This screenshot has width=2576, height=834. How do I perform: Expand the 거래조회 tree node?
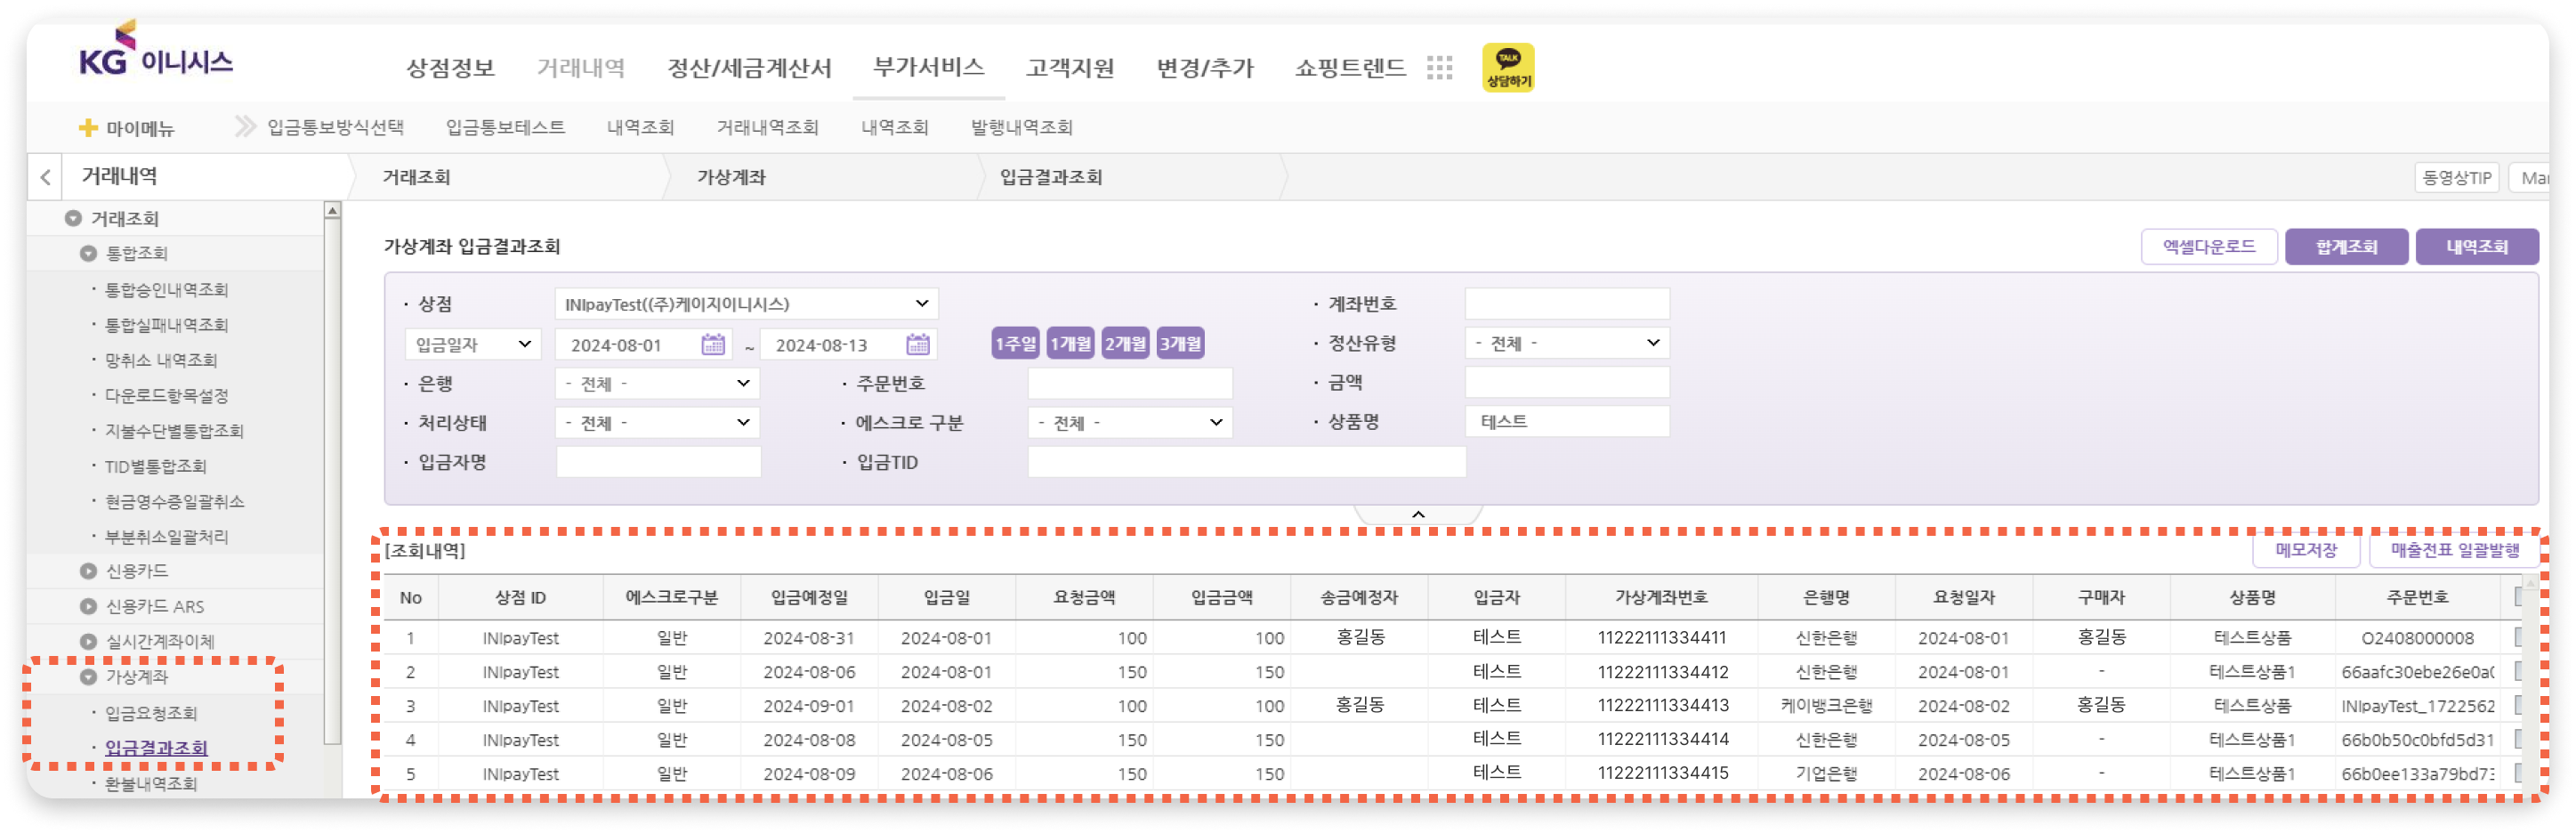(72, 218)
